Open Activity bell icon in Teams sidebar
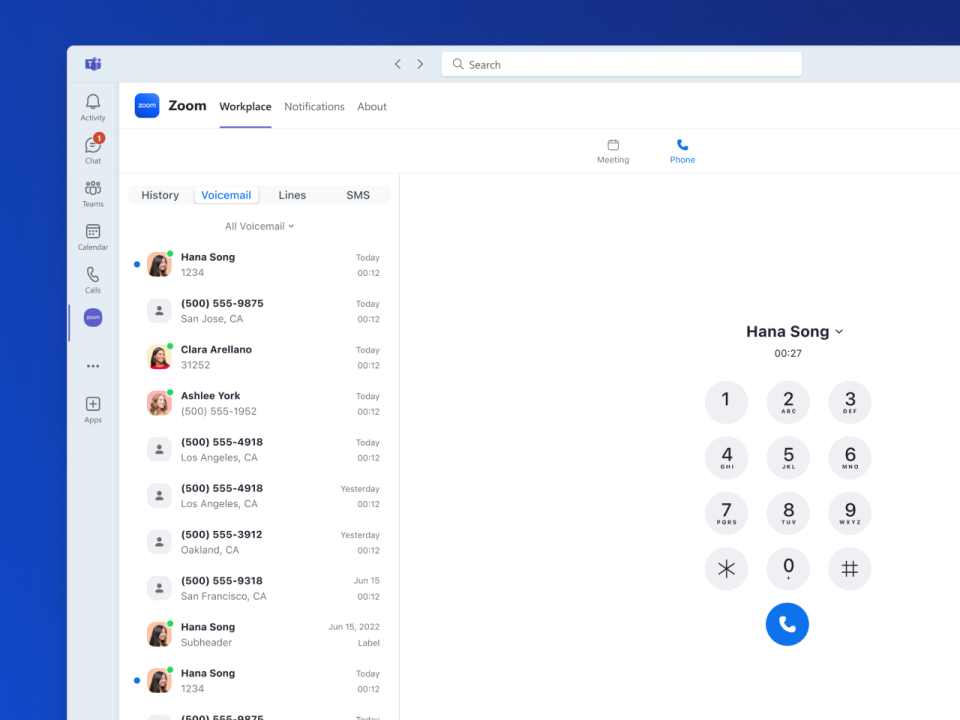This screenshot has height=720, width=960. click(93, 102)
